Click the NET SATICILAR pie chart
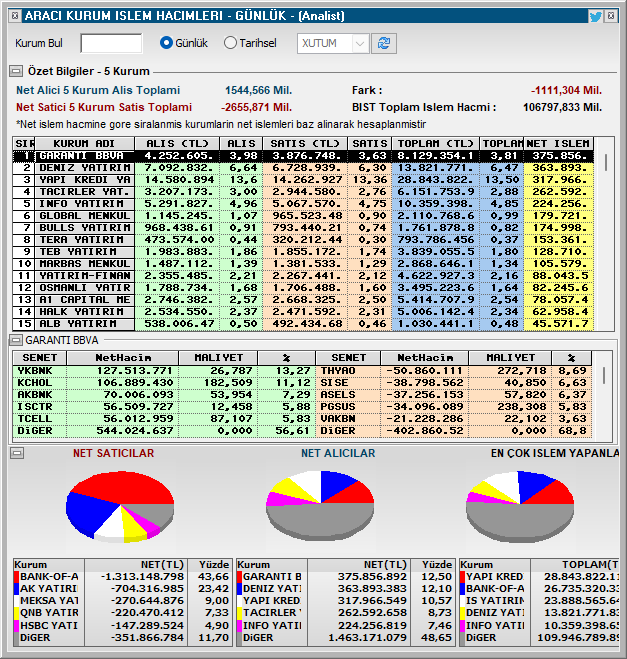627x659 pixels. (x=120, y=506)
